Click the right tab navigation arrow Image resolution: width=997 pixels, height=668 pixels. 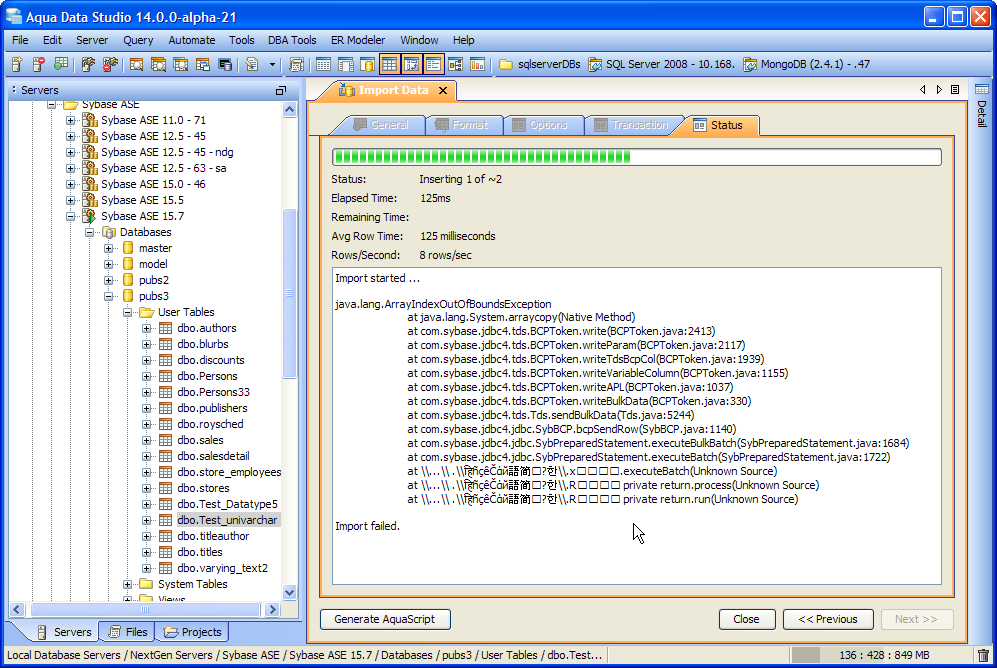[x=939, y=90]
